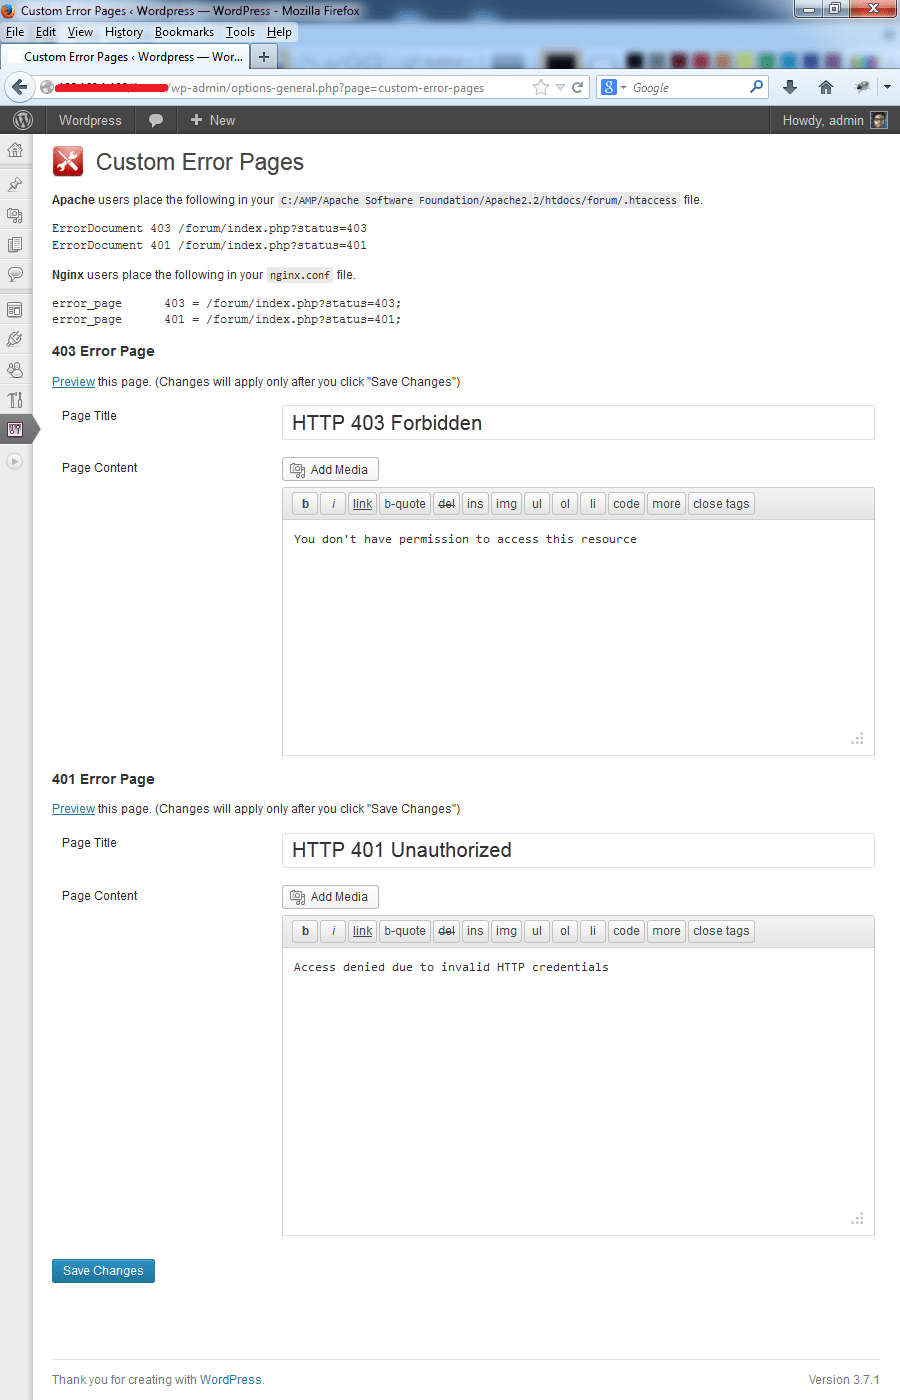Open the Howdy, admin account menu

pos(834,120)
